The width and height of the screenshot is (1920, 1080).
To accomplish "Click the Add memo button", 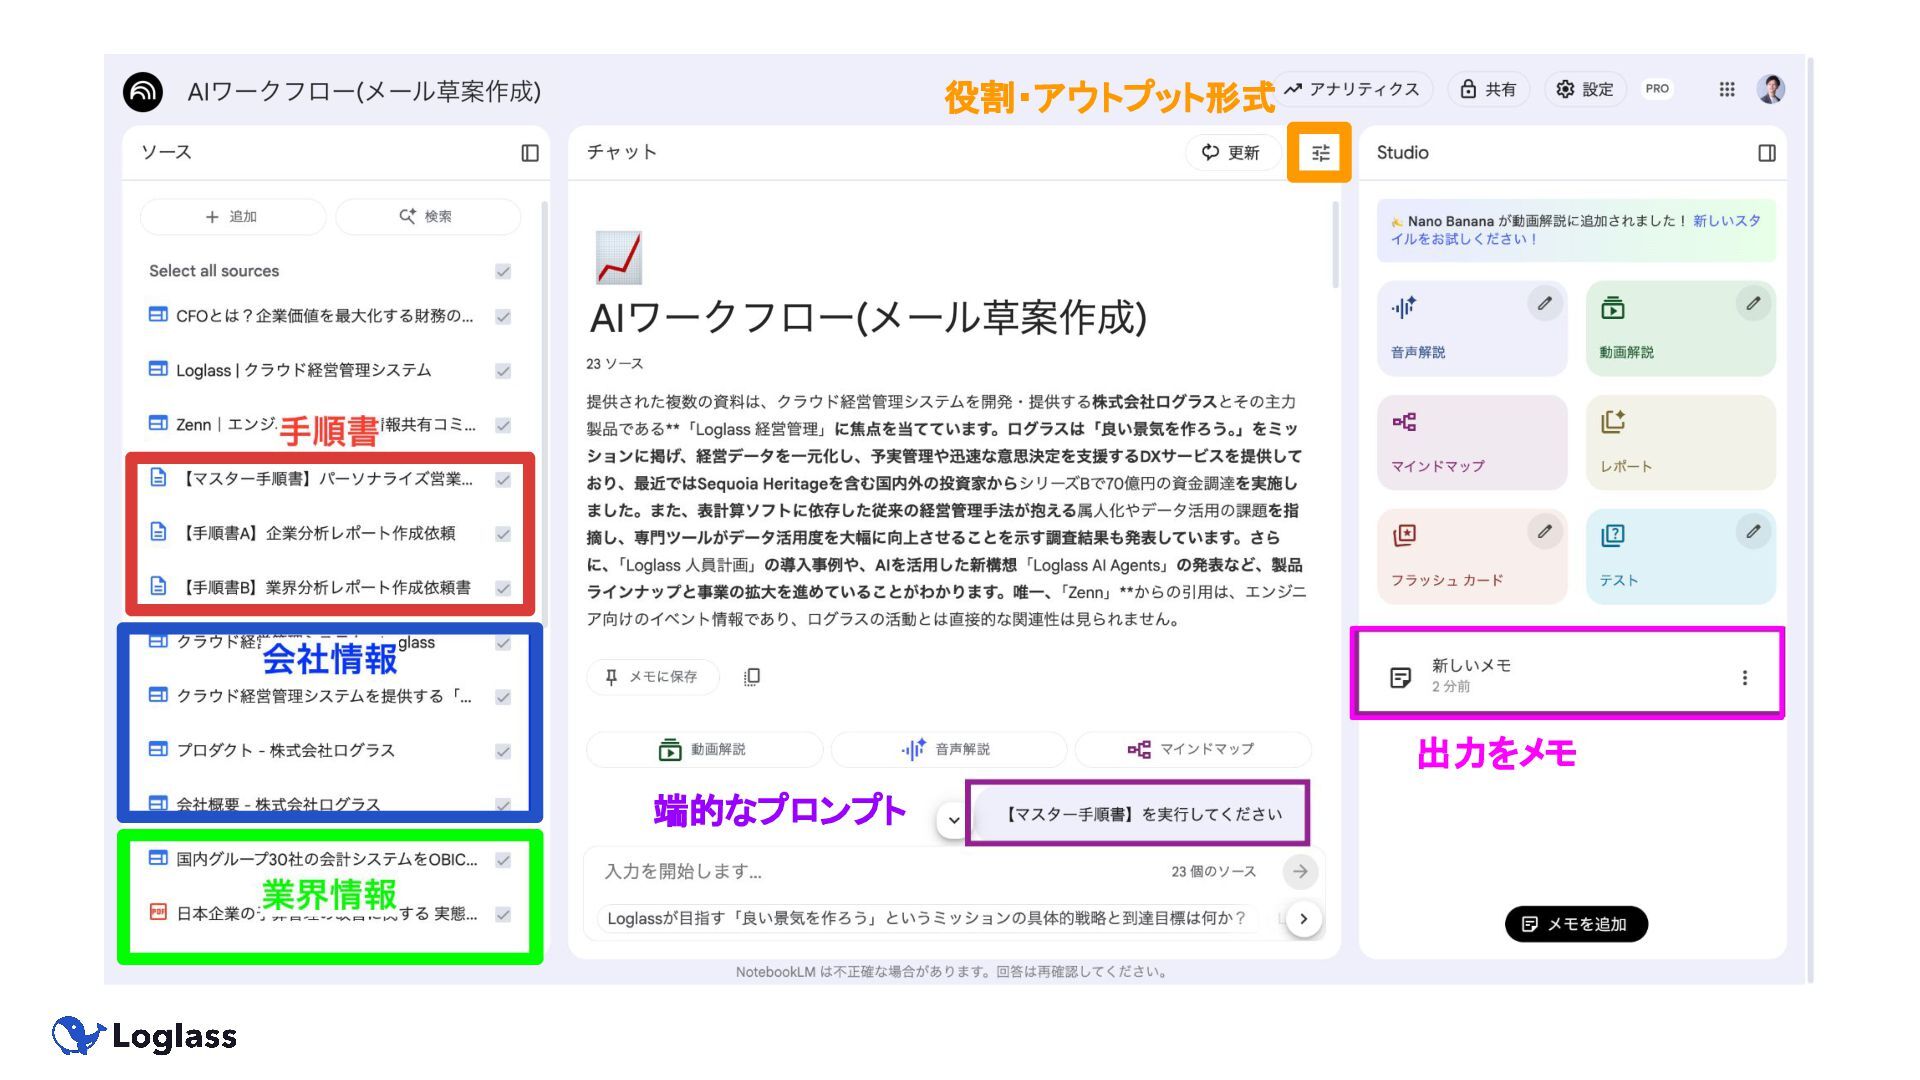I will [x=1575, y=924].
